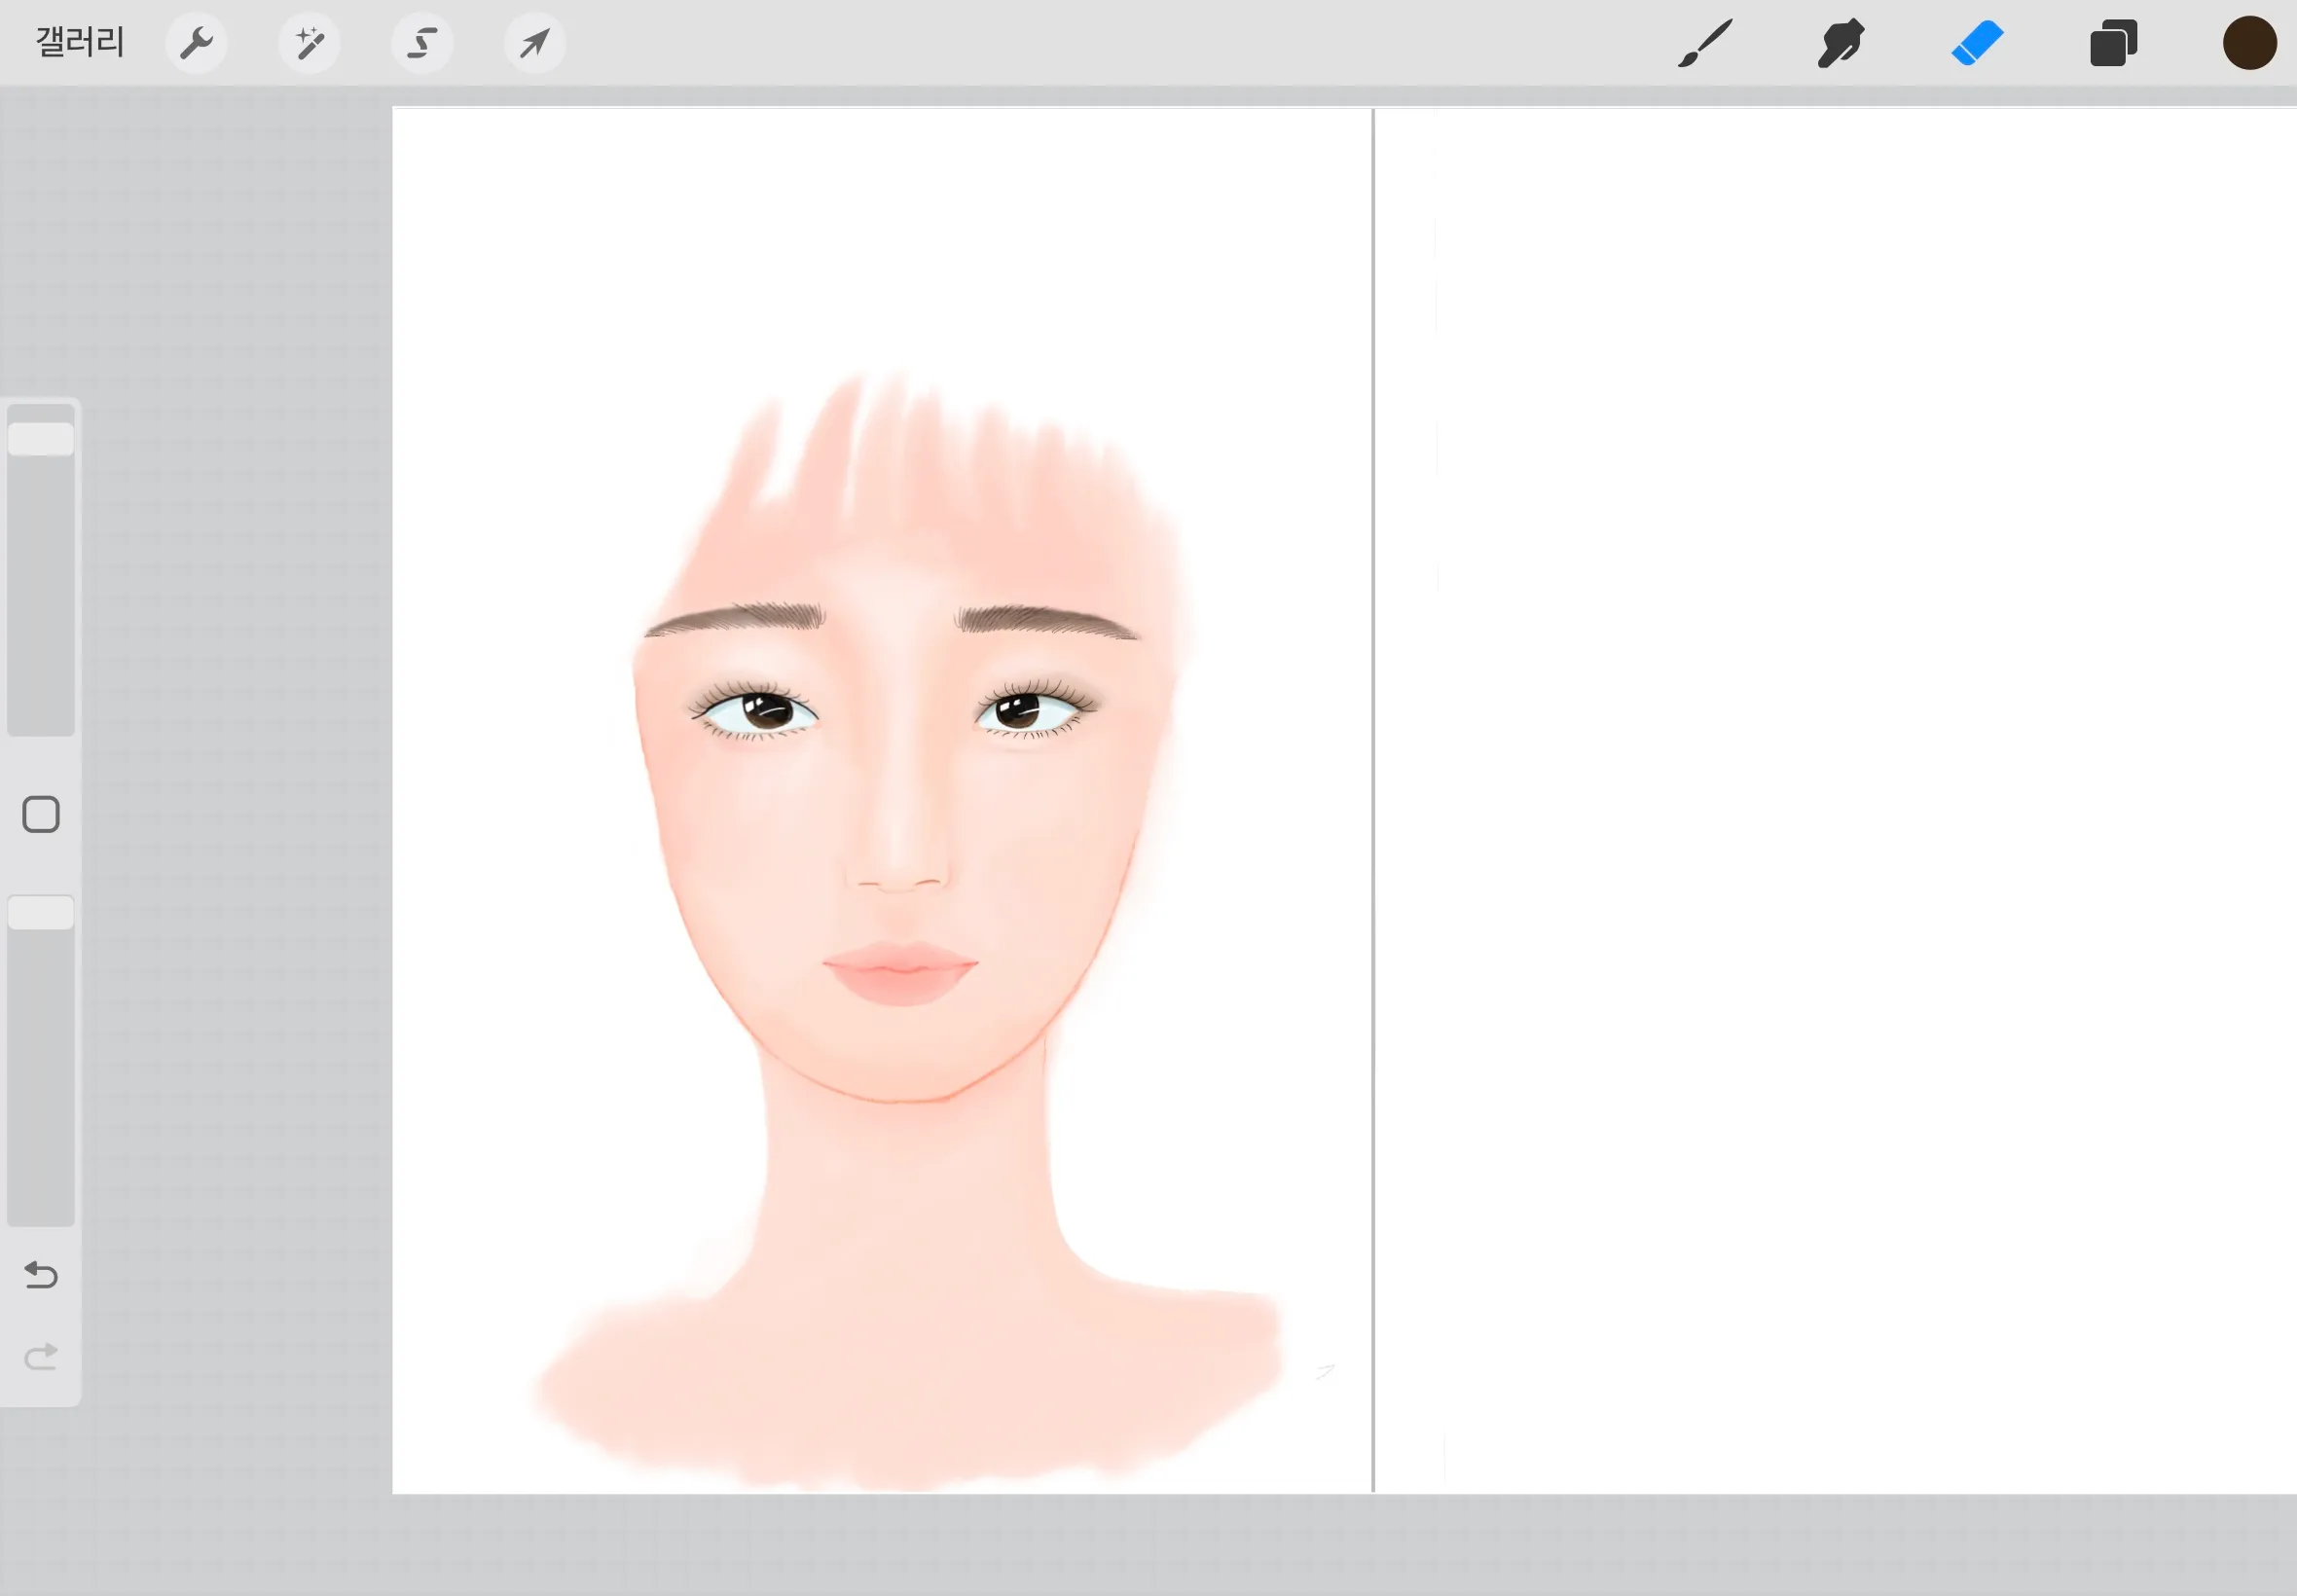Undo the last stroke
This screenshot has height=1596, width=2297.
[x=41, y=1274]
